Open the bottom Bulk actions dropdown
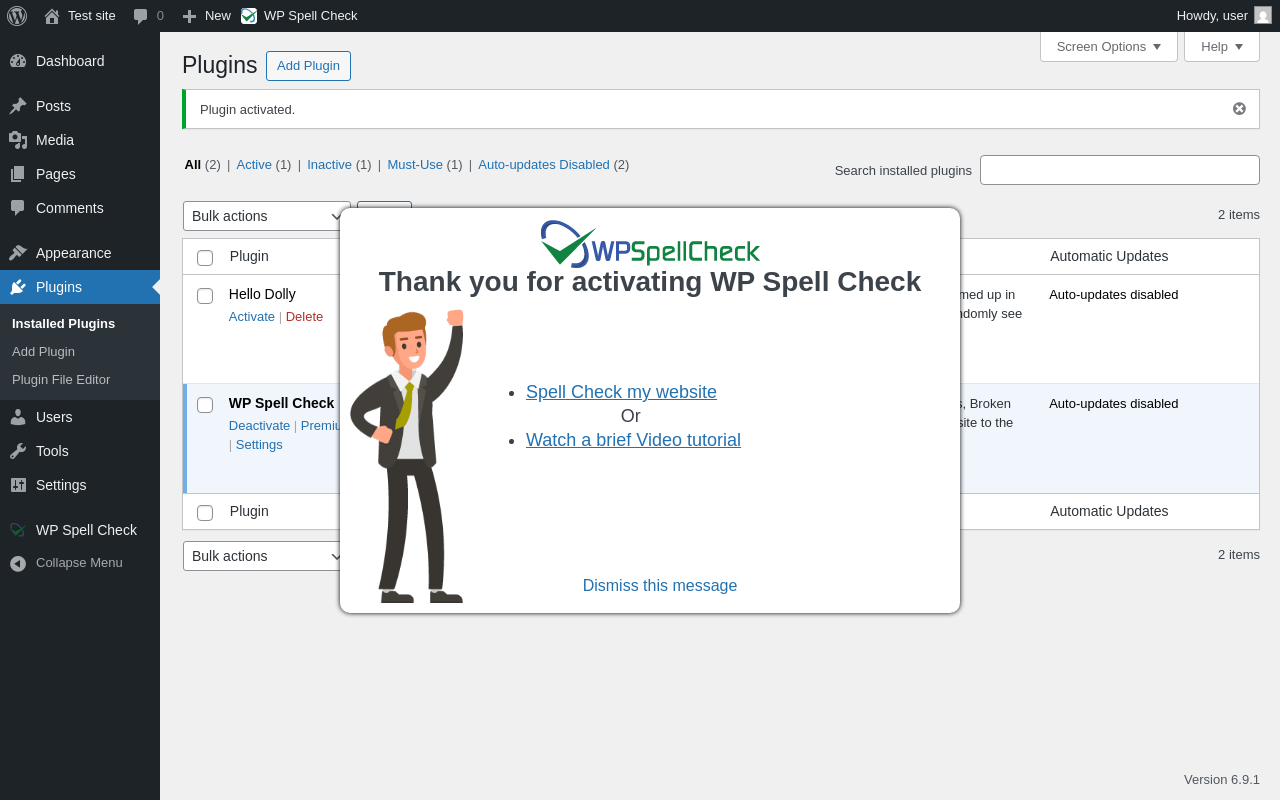This screenshot has height=800, width=1280. pyautogui.click(x=267, y=556)
